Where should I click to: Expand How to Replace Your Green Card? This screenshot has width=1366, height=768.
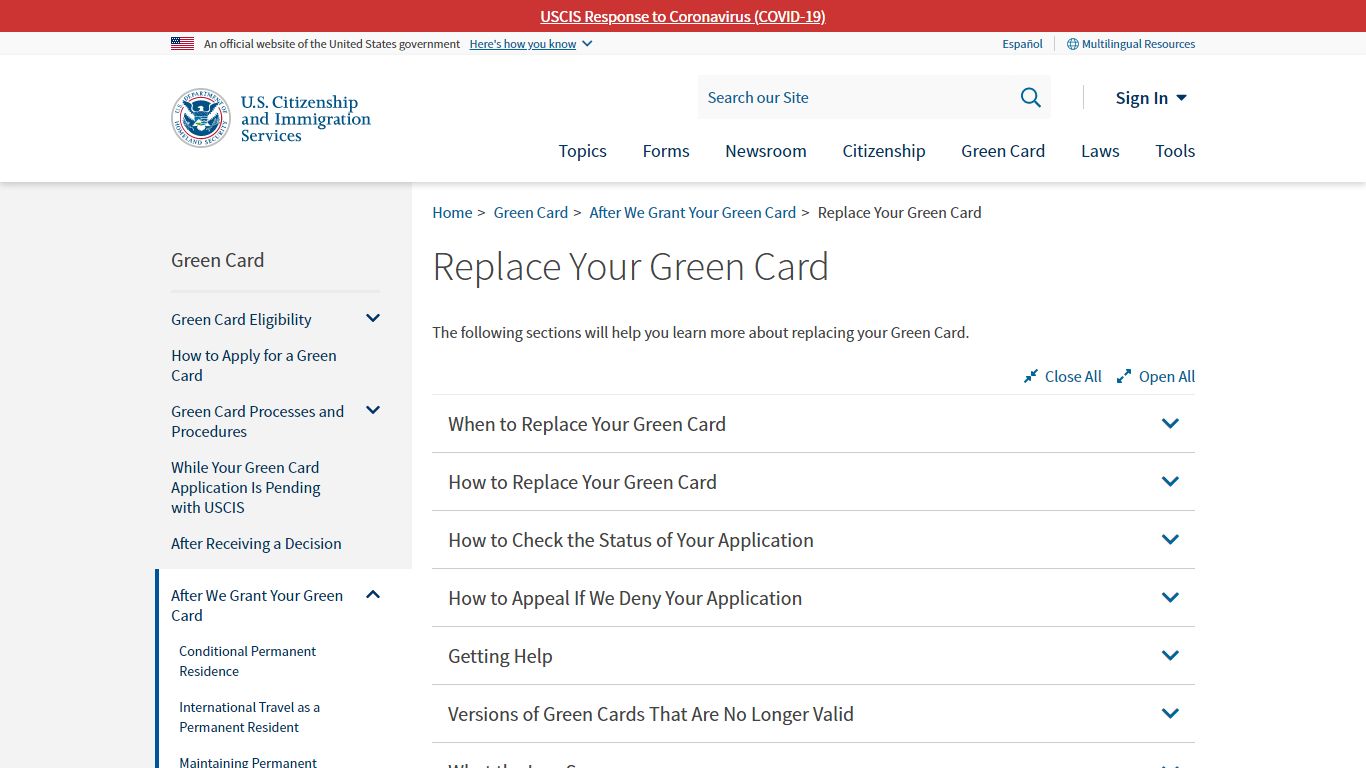[x=813, y=482]
